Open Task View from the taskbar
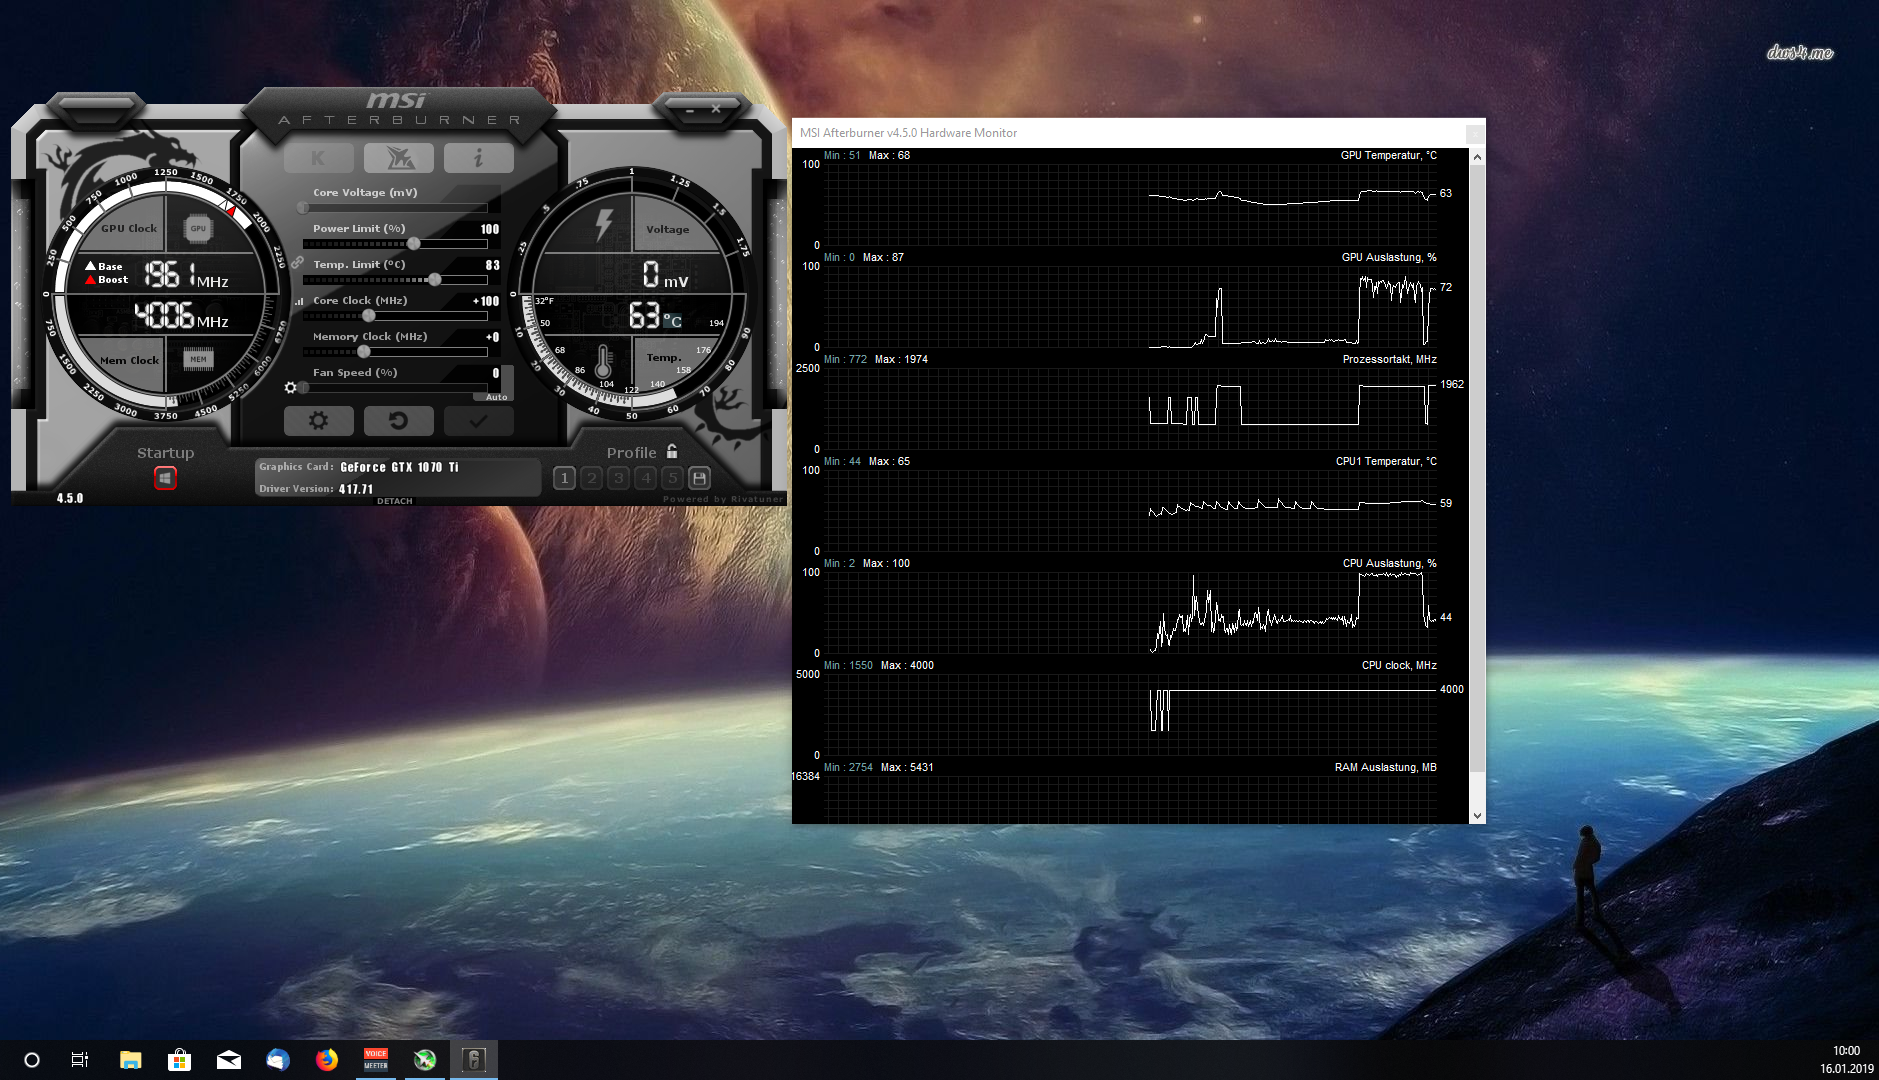This screenshot has width=1879, height=1080. [x=80, y=1060]
